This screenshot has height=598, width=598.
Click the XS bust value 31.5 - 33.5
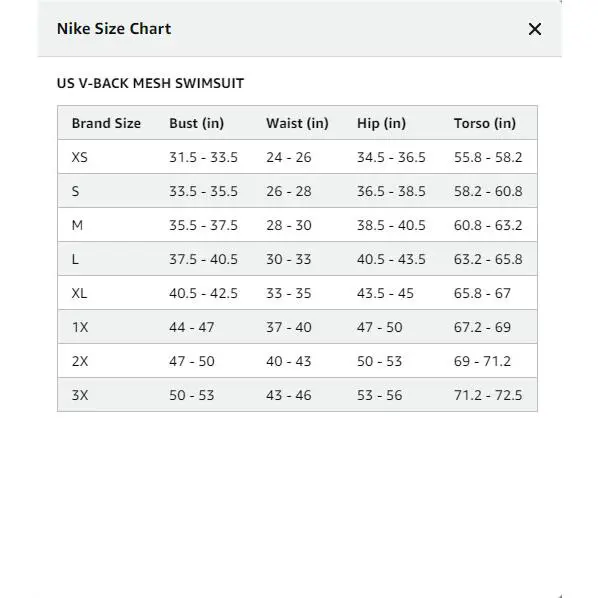click(203, 157)
